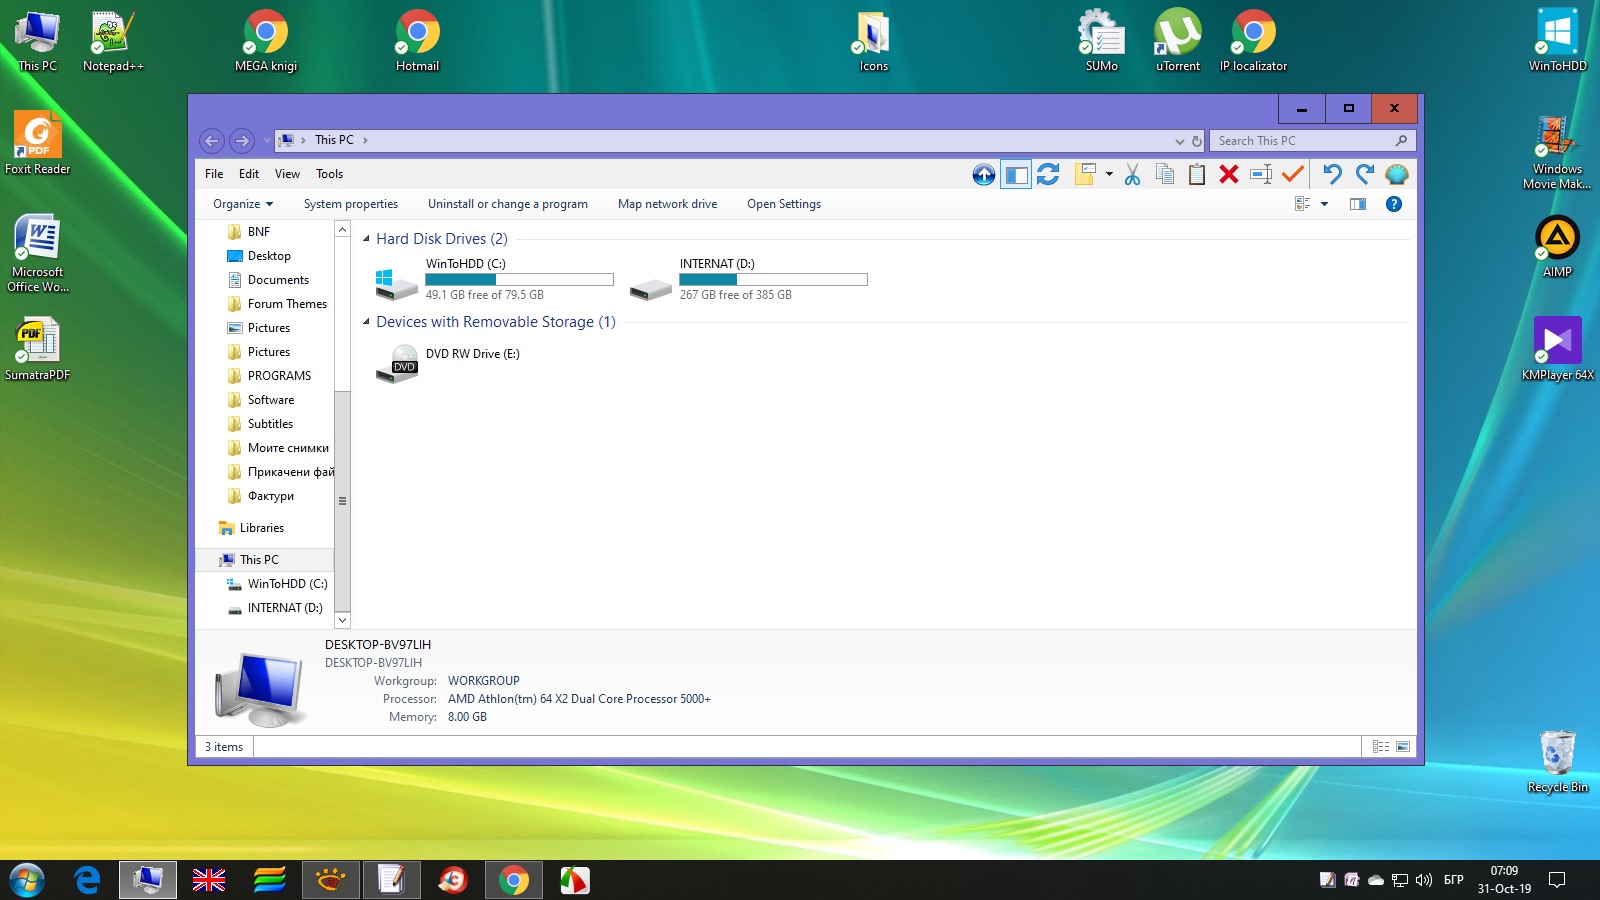
Task: Open the File menu
Action: click(x=214, y=174)
